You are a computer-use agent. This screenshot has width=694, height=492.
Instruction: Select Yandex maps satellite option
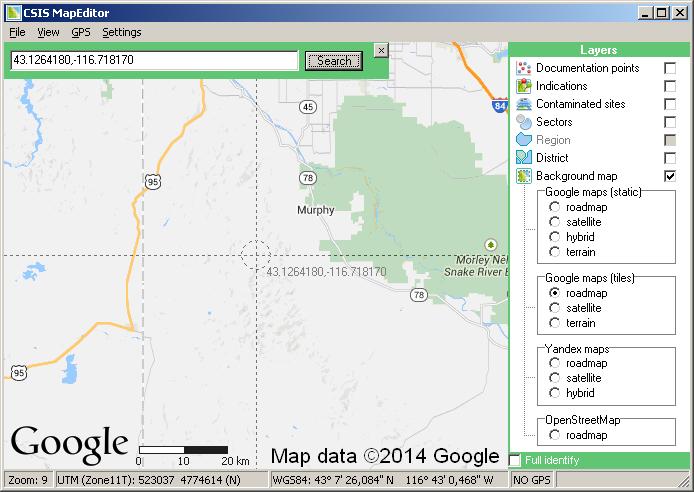click(554, 378)
